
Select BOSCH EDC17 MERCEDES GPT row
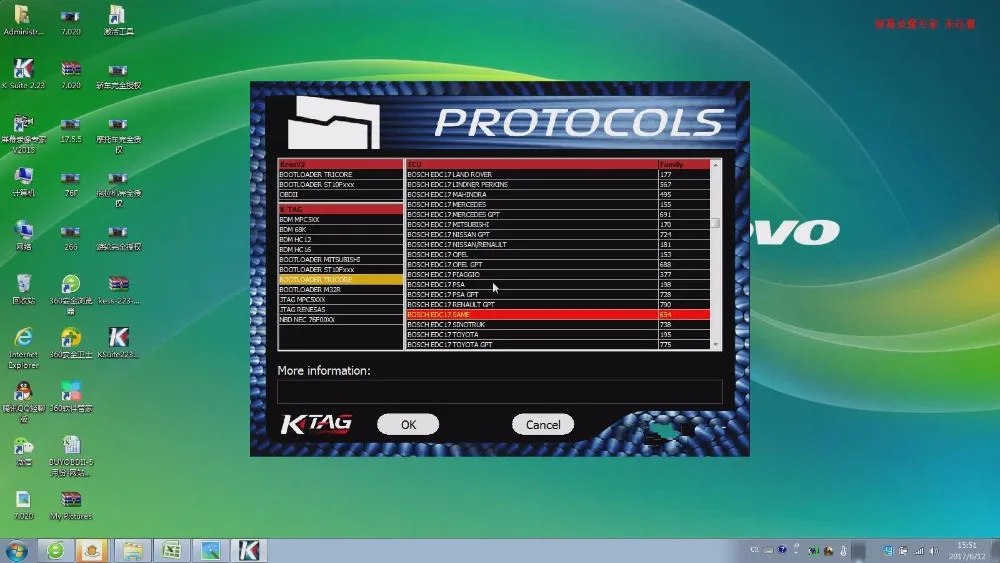click(x=558, y=214)
